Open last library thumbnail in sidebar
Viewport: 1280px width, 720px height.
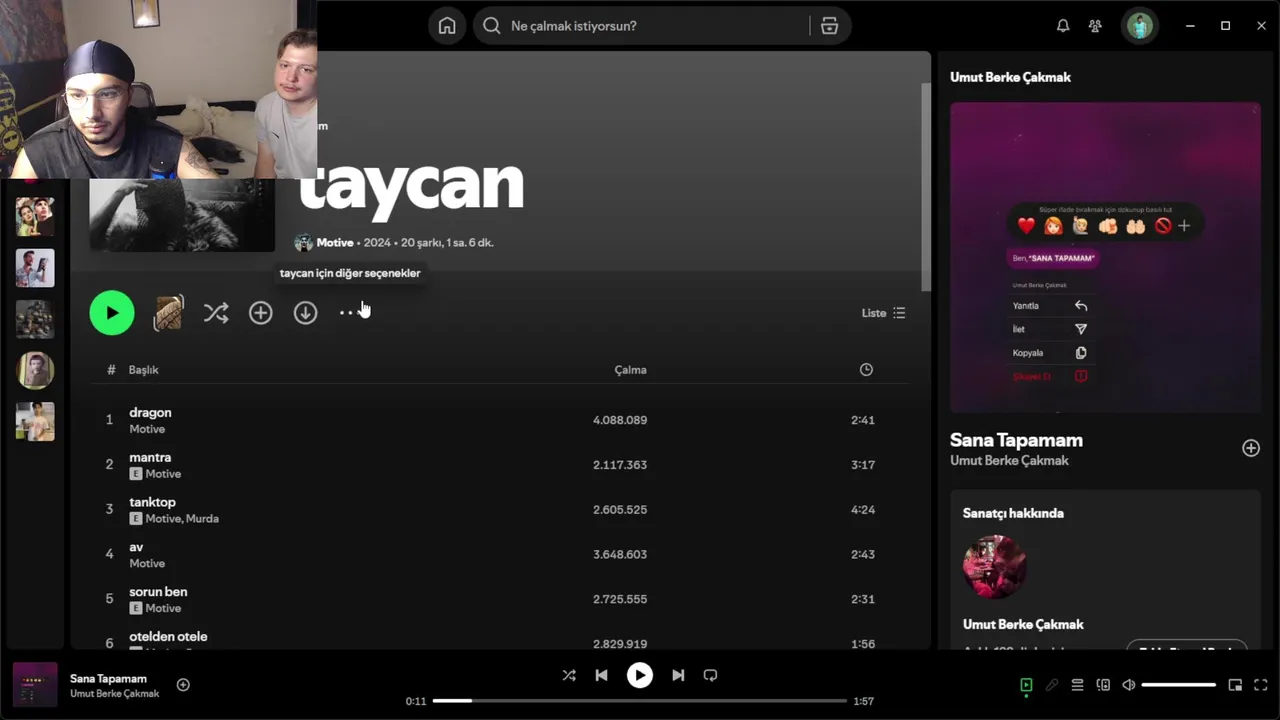pos(35,422)
